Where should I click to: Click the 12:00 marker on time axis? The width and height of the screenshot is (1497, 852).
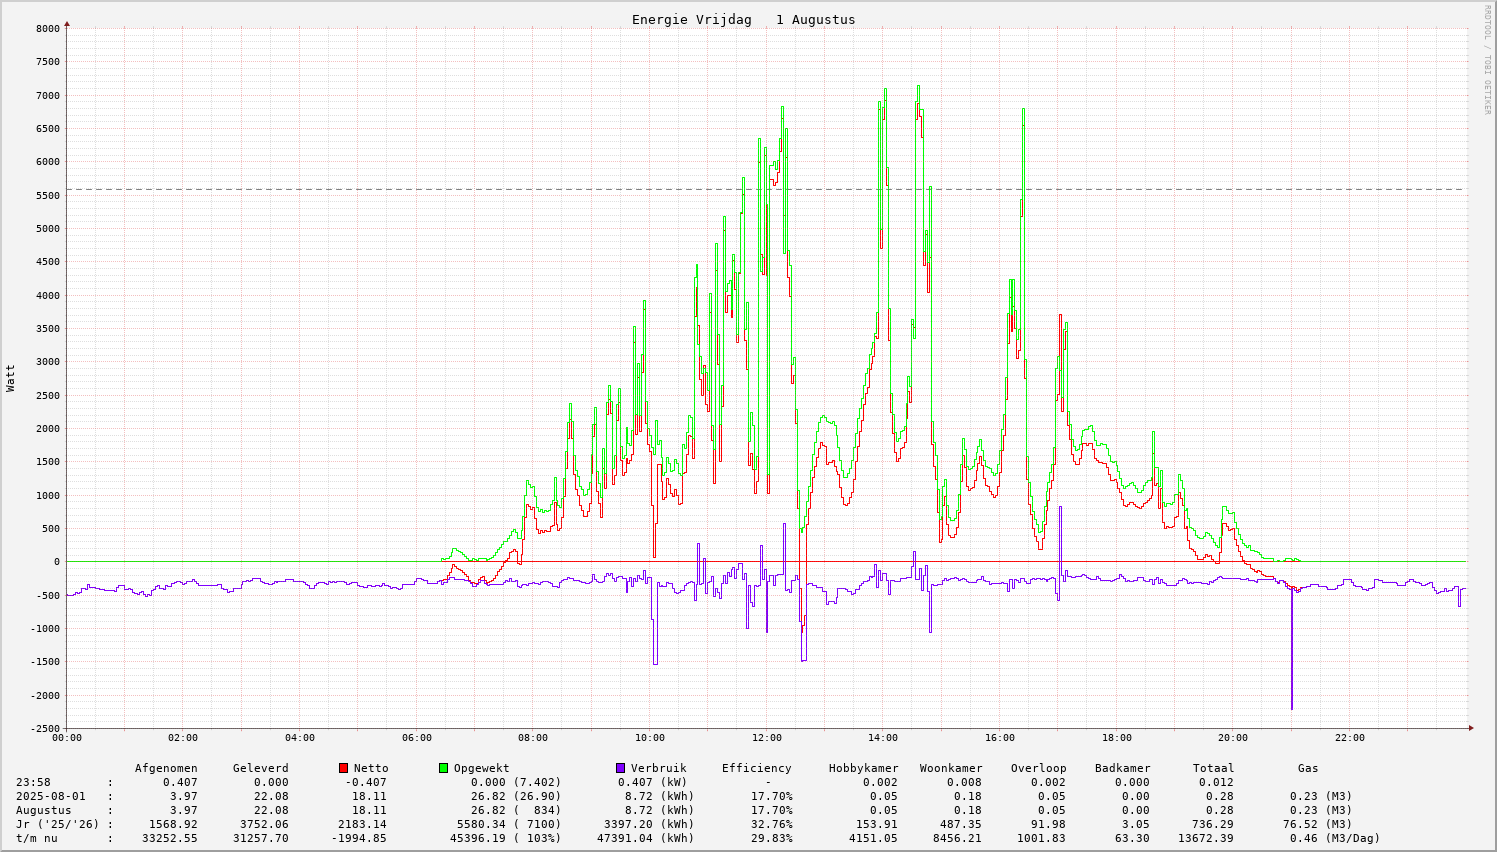(x=767, y=738)
